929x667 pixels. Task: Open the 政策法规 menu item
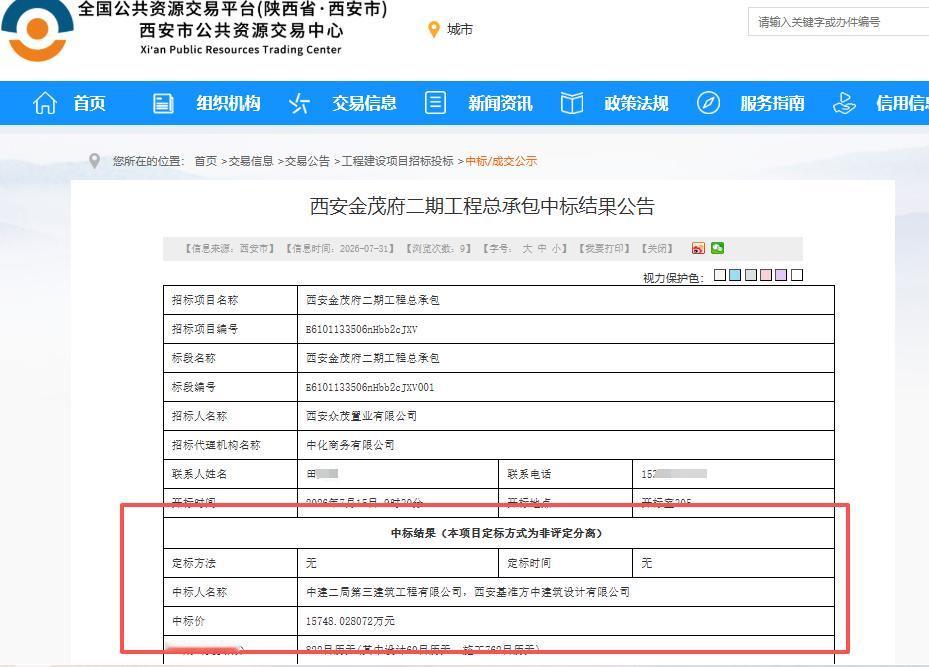tap(636, 103)
